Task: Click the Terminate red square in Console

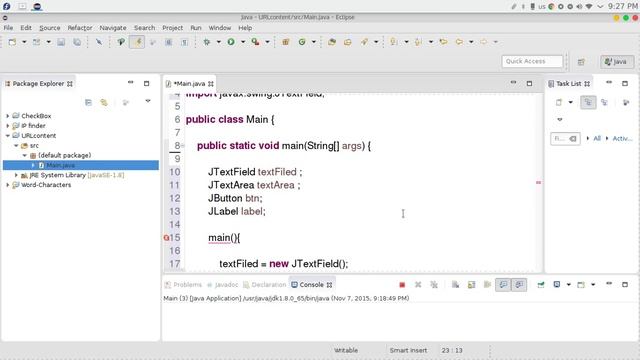Action: 402,285
